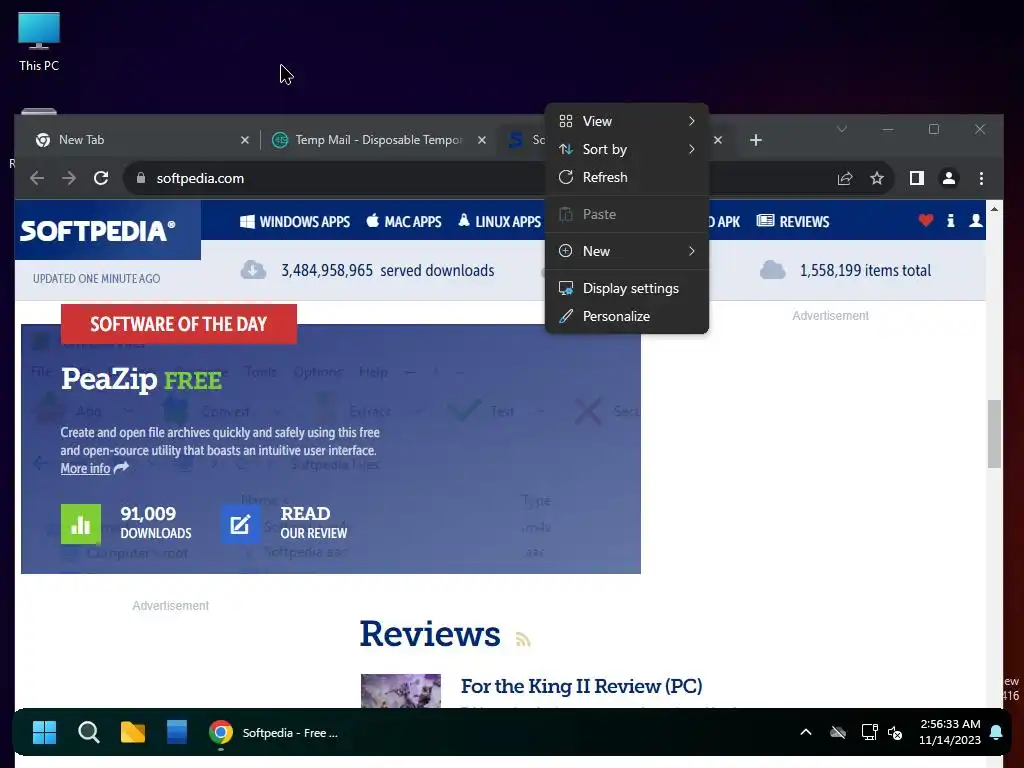This screenshot has height=768, width=1024.
Task: Click scrollbar up arrow on page
Action: coord(994,209)
